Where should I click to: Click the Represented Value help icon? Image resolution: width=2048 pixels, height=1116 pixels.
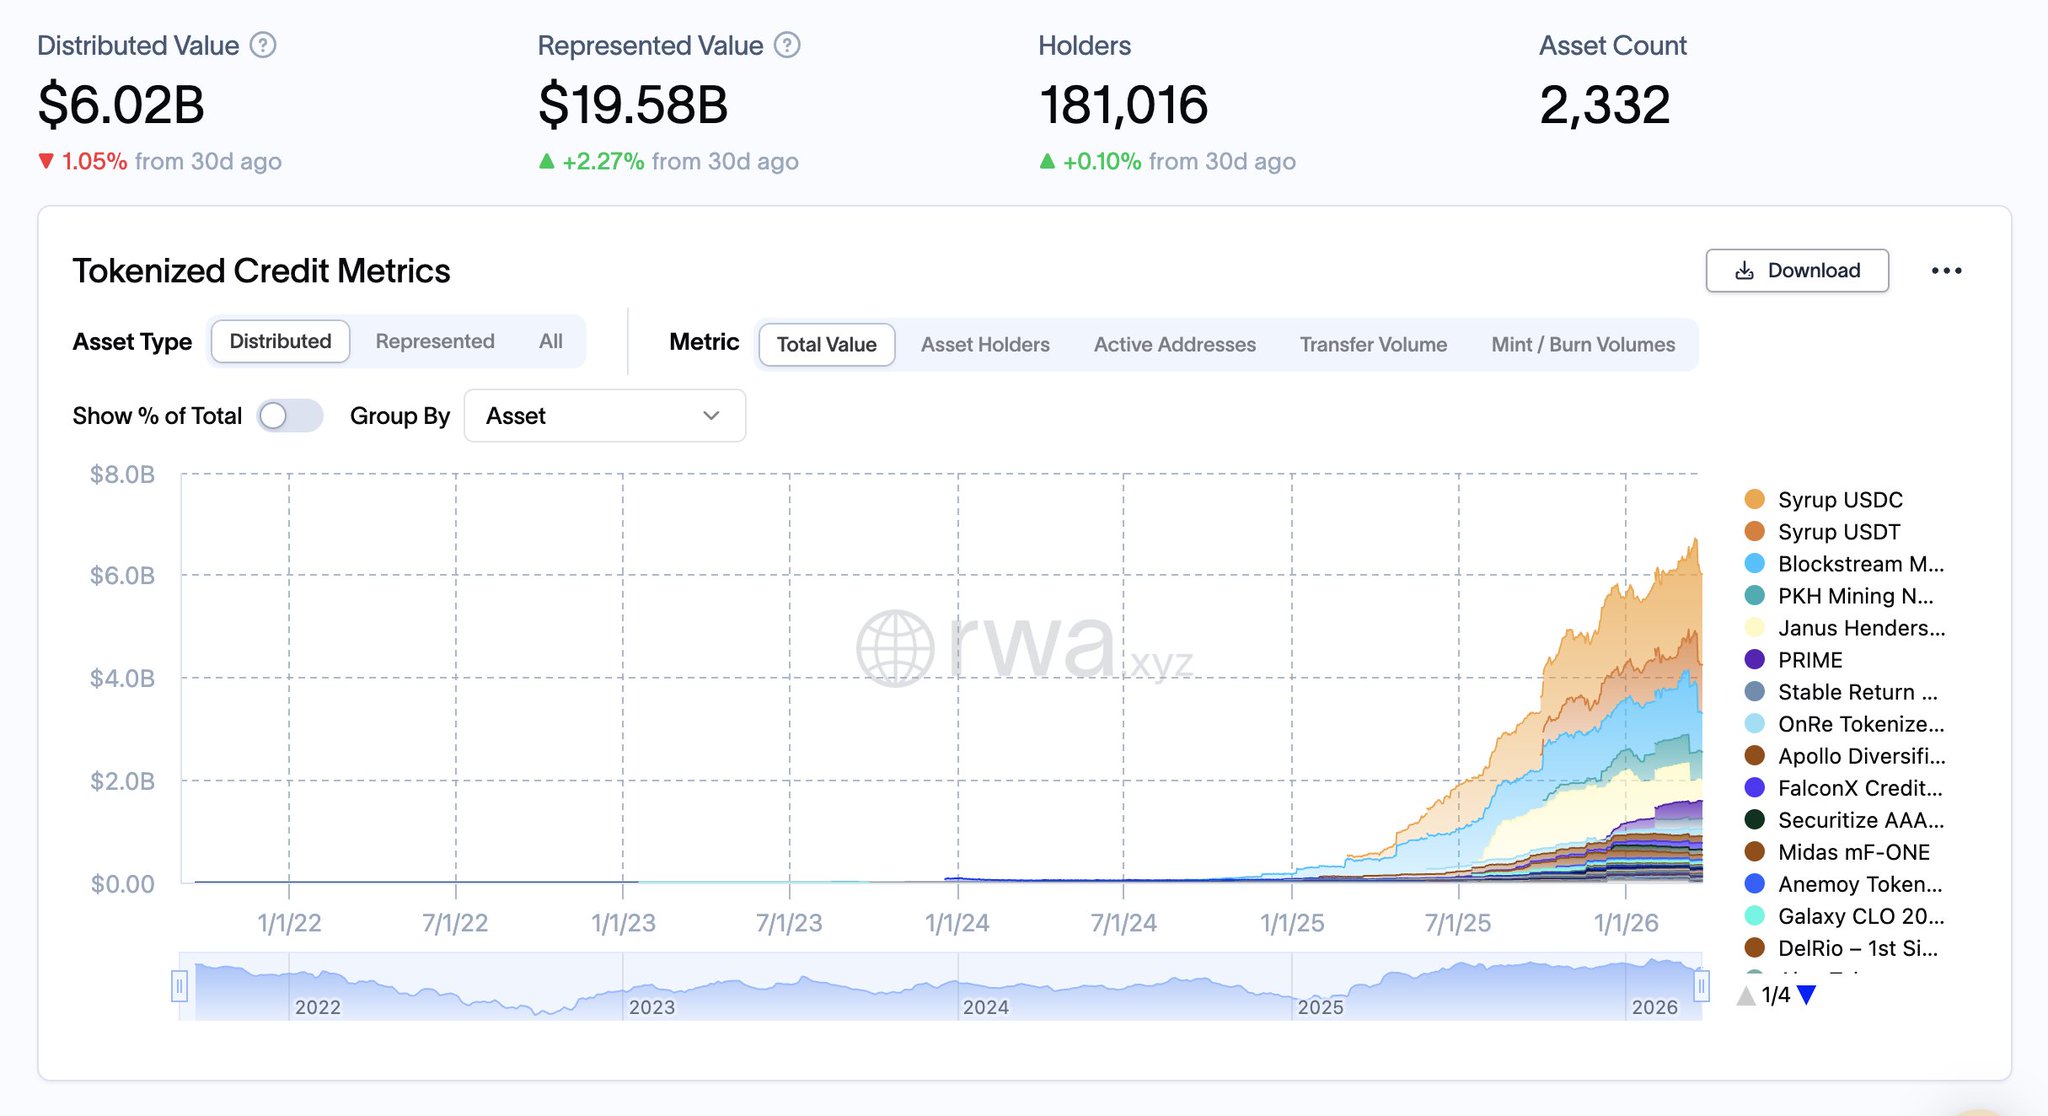(788, 45)
